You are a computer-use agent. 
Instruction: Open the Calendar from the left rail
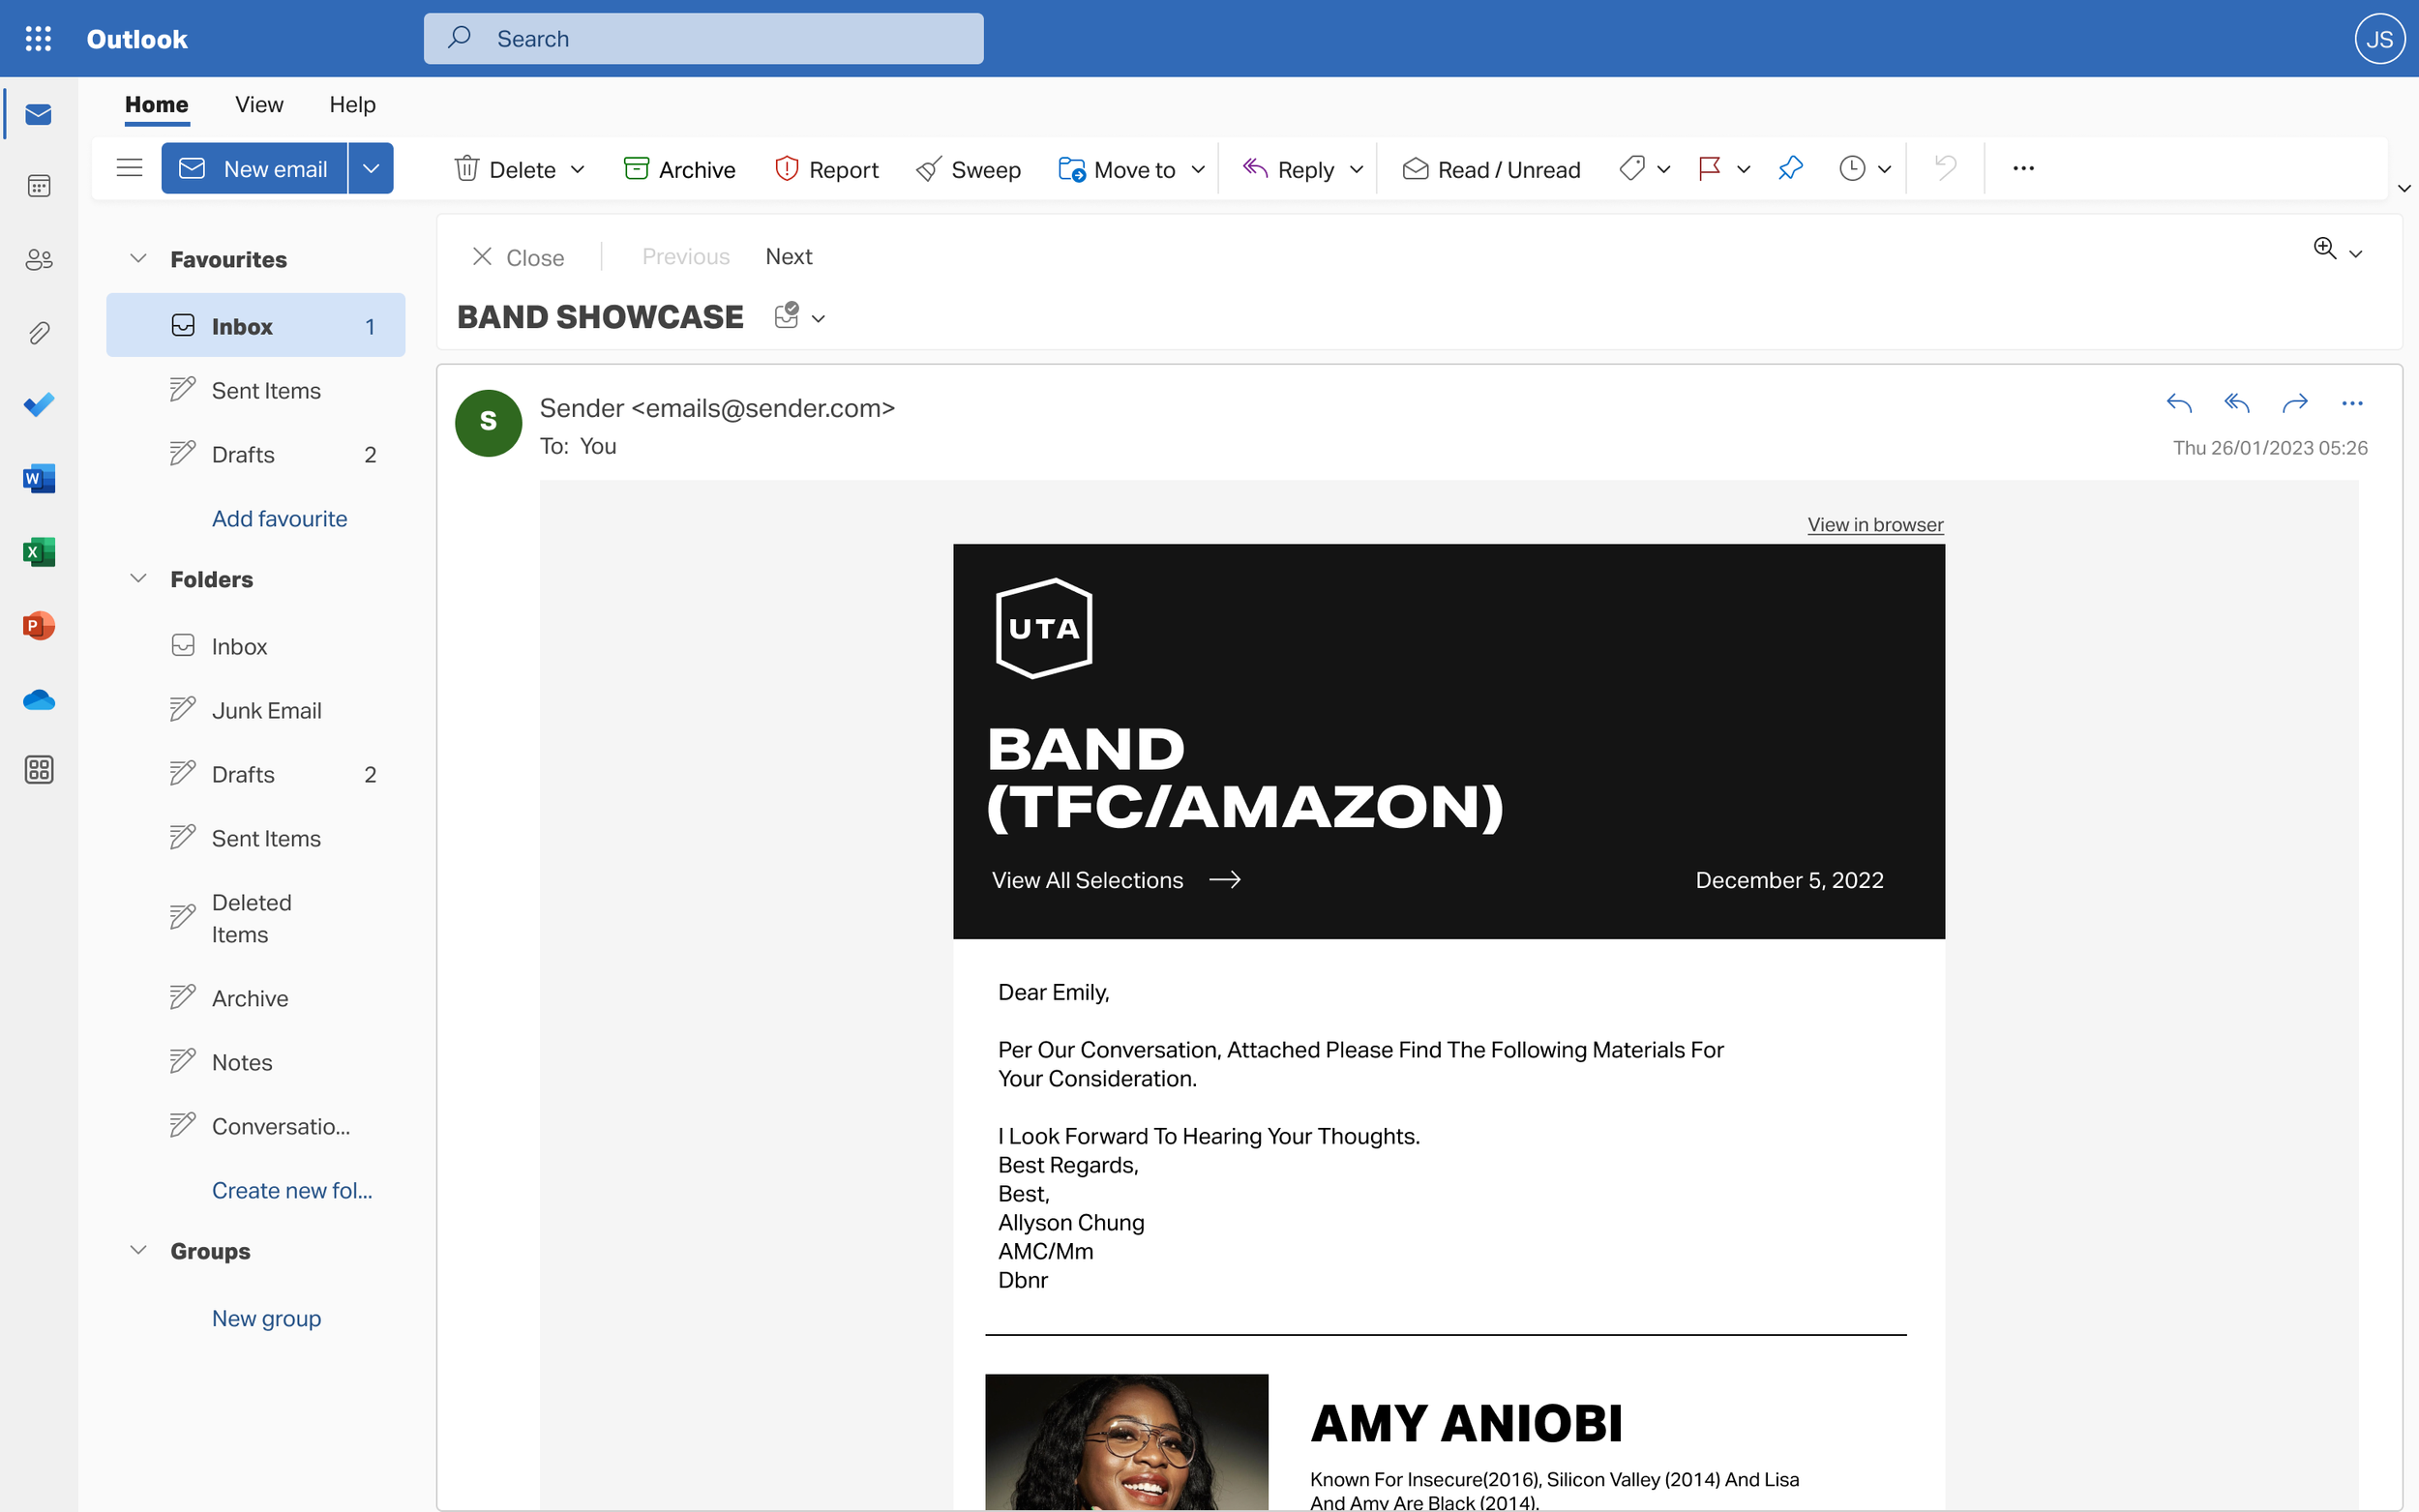click(x=38, y=185)
